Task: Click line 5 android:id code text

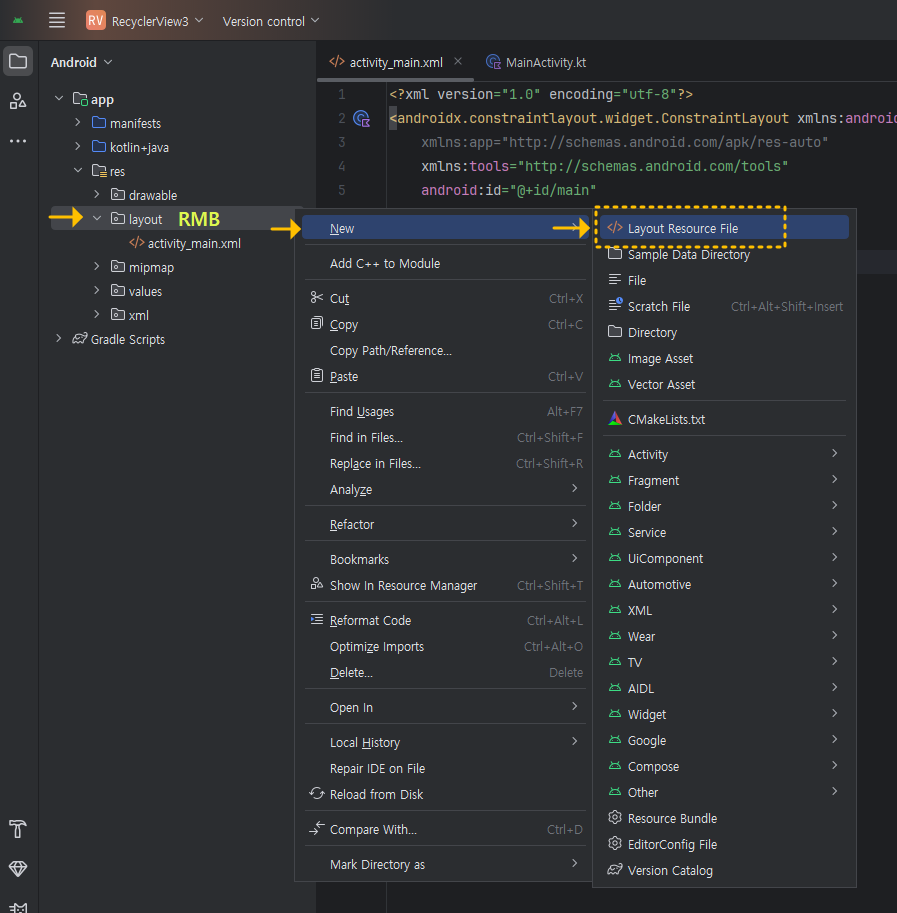Action: 508,190
